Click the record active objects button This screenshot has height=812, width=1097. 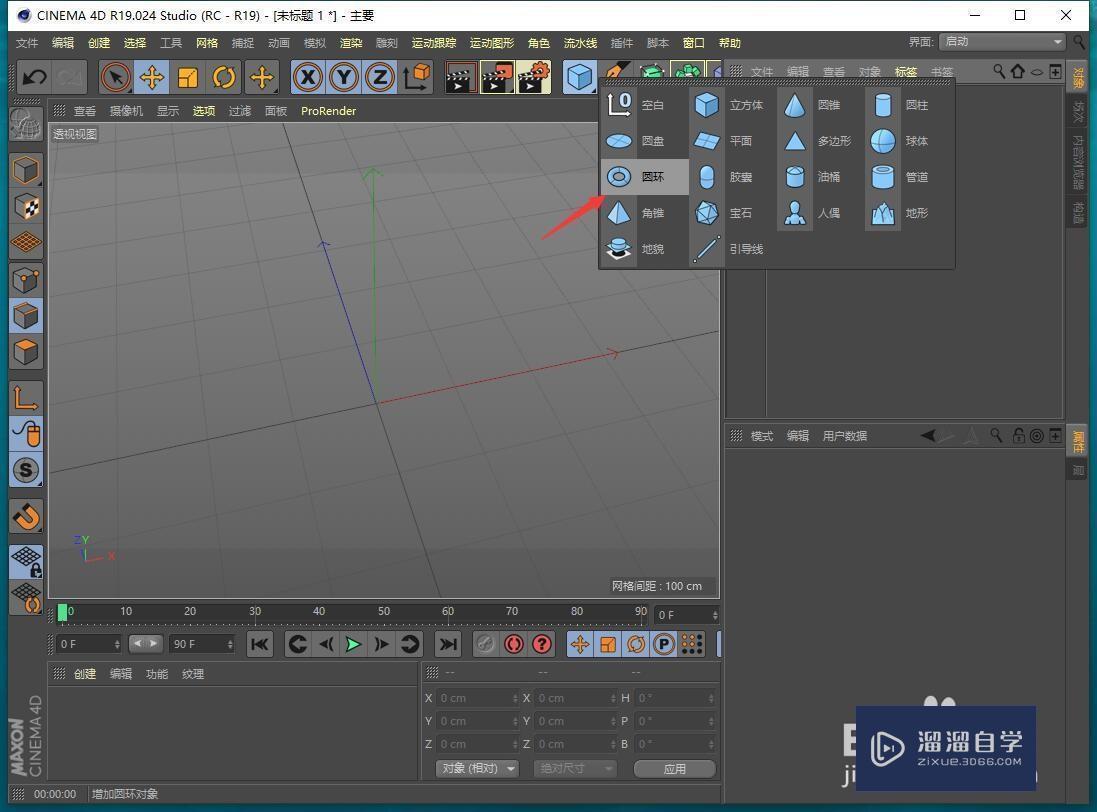(486, 644)
